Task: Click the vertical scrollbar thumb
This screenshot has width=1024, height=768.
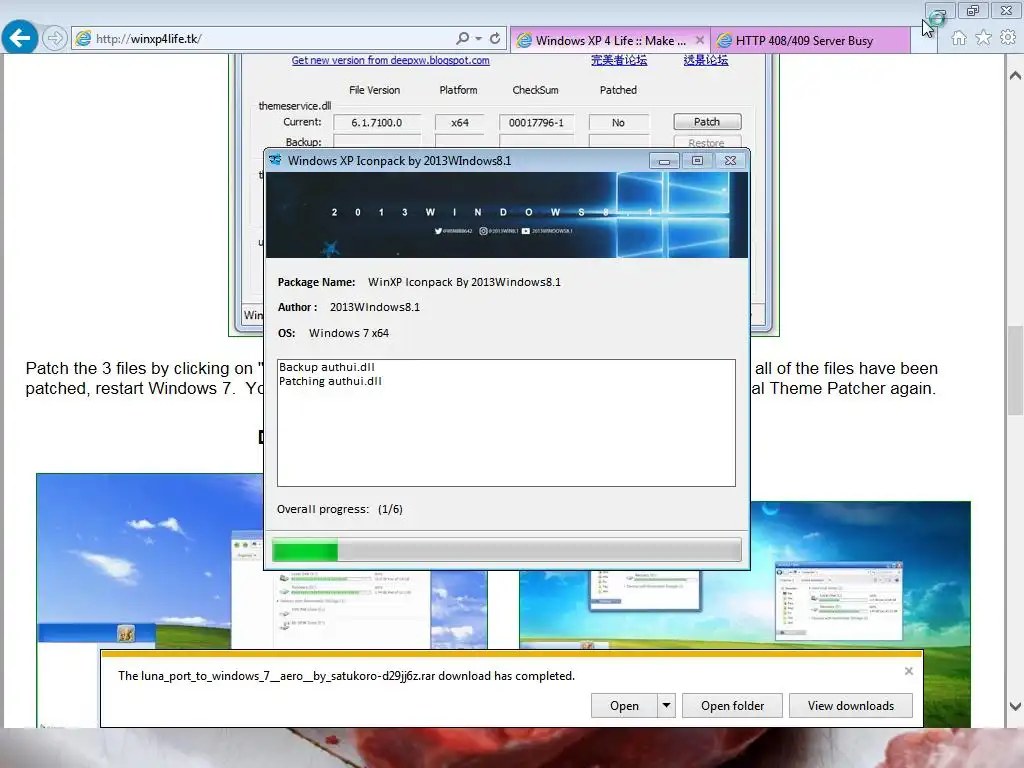Action: click(x=1015, y=370)
